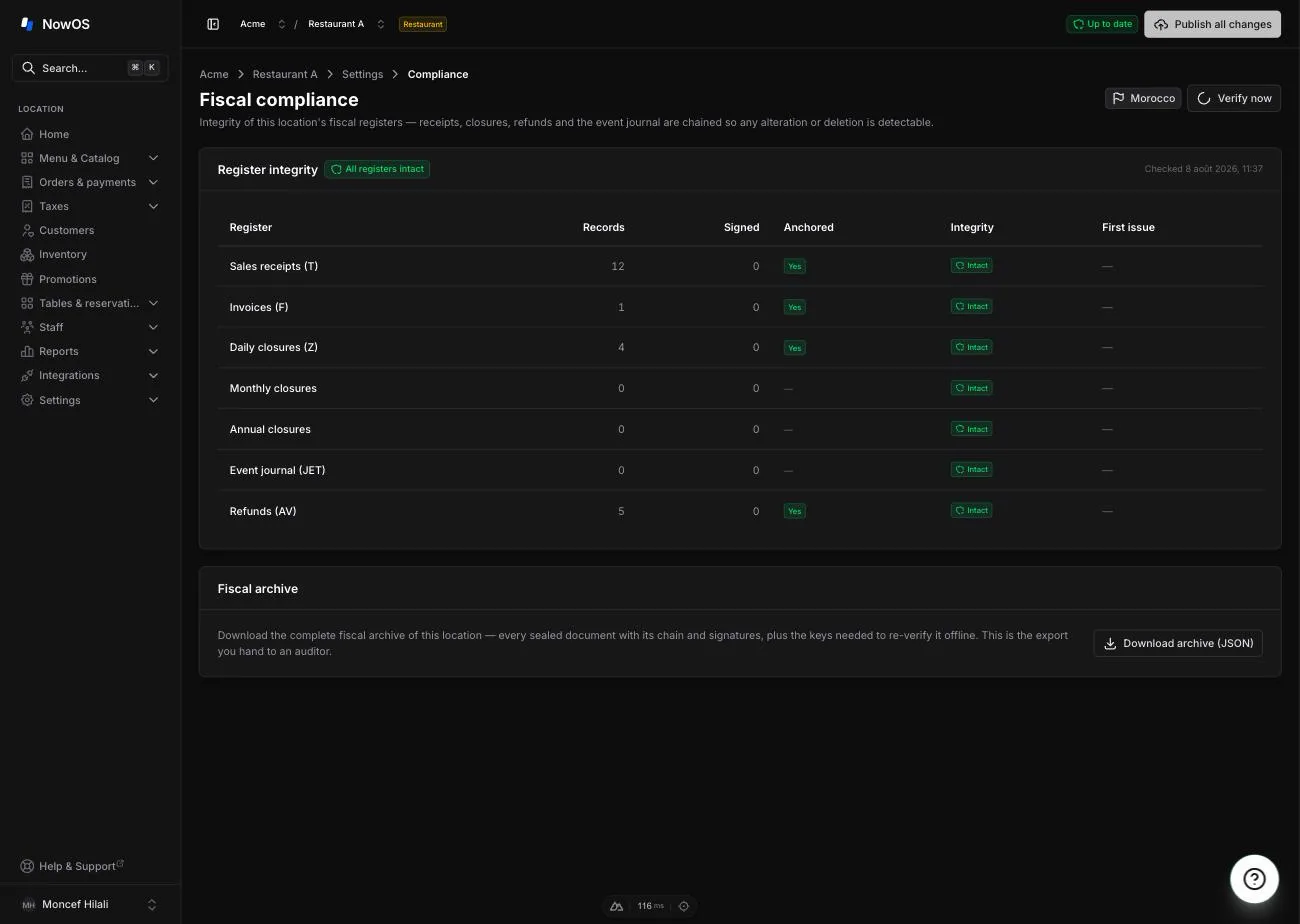Click Anchored Yes badge for Invoices (F)
This screenshot has height=924, width=1300.
[x=795, y=307]
